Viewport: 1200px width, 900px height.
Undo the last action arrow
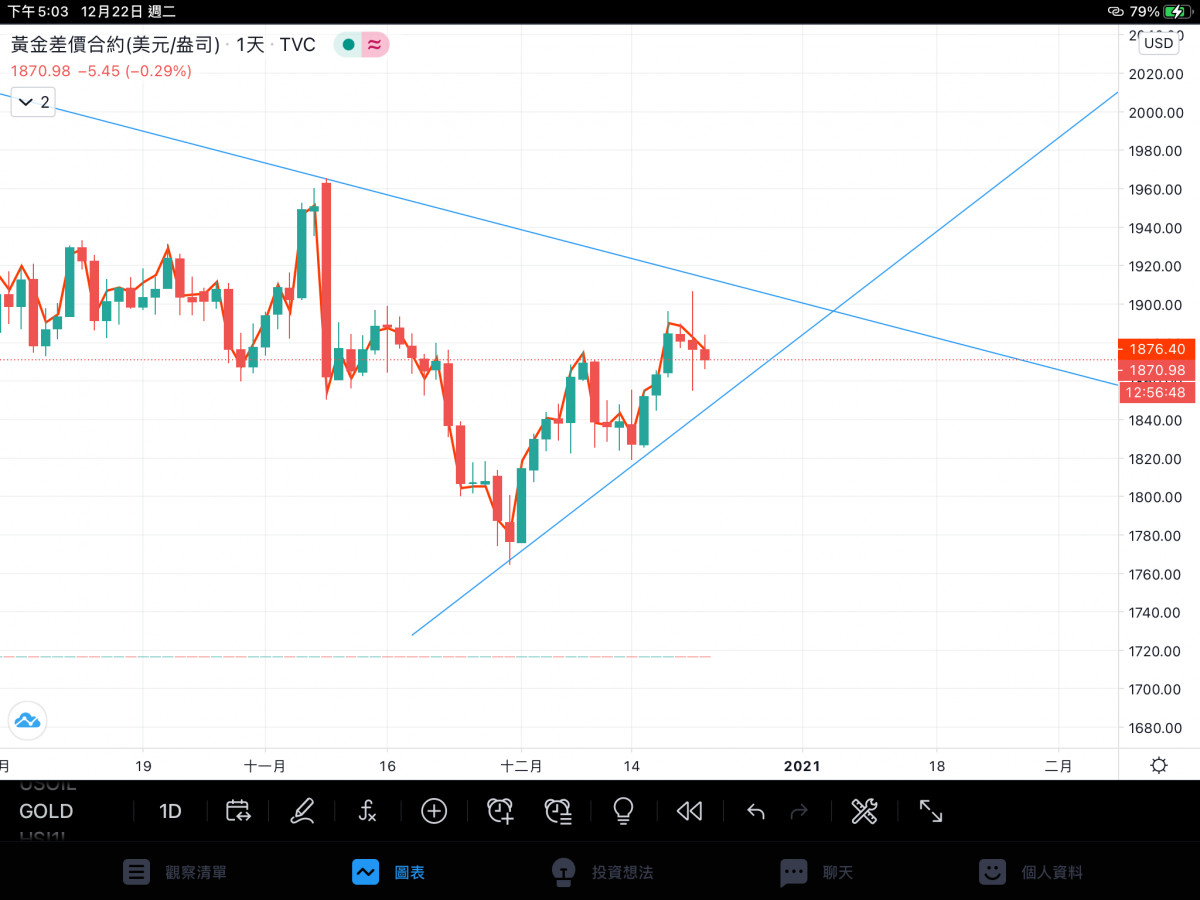[x=756, y=812]
